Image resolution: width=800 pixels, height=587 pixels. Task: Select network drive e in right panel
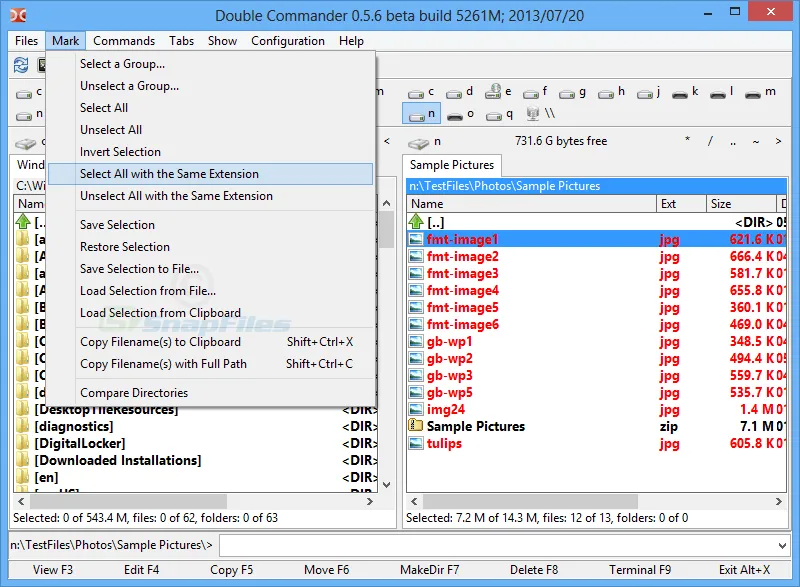(498, 92)
